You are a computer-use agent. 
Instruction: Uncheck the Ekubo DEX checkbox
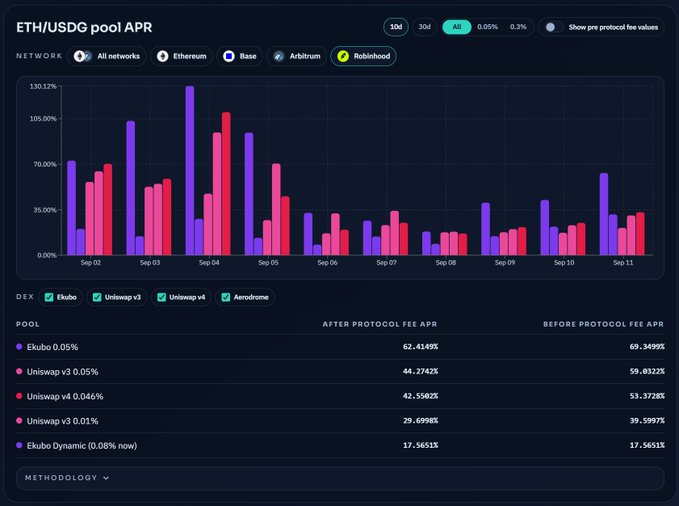(49, 297)
